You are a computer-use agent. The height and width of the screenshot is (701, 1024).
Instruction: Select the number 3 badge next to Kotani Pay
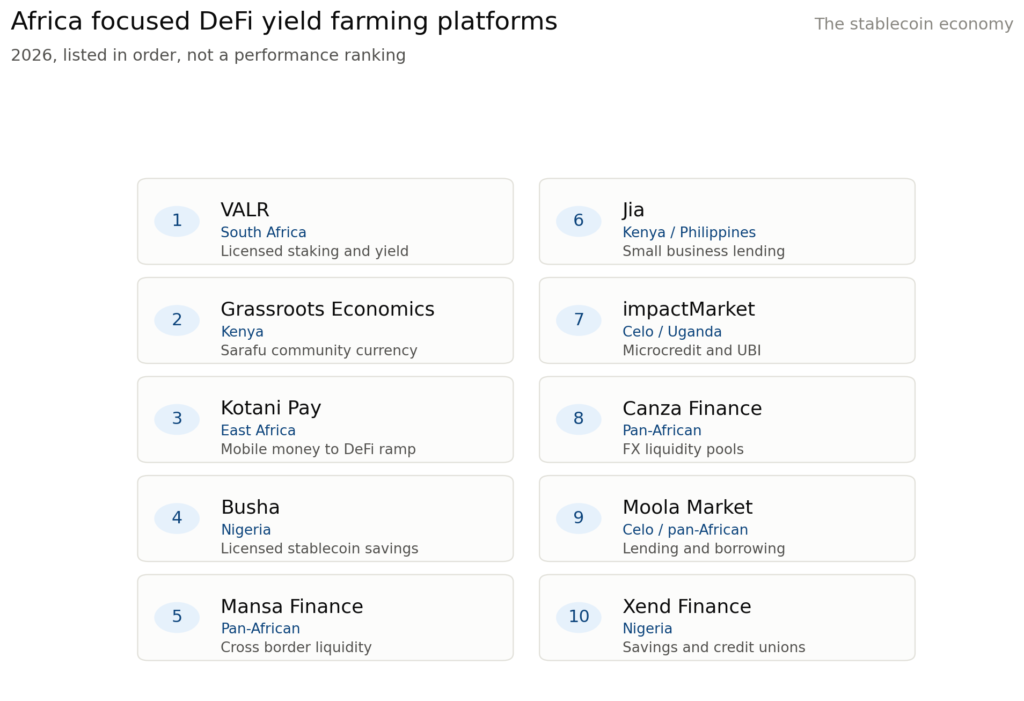pyautogui.click(x=177, y=419)
